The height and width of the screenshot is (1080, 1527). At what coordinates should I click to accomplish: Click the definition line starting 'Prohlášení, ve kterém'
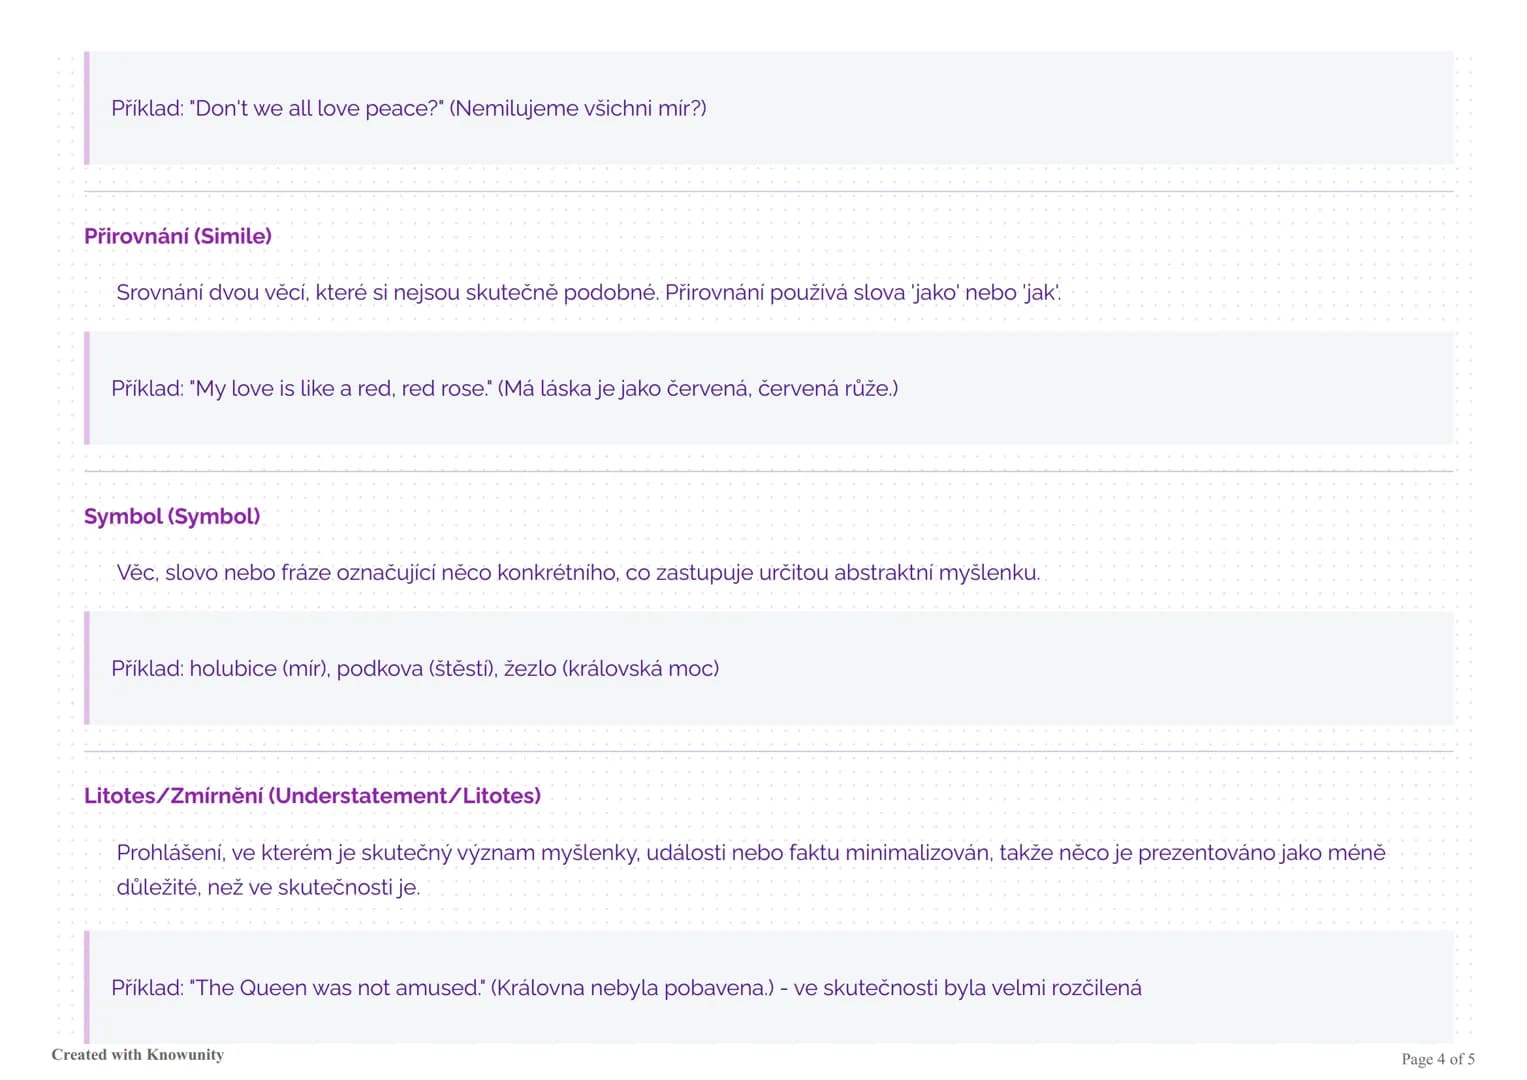coord(751,852)
